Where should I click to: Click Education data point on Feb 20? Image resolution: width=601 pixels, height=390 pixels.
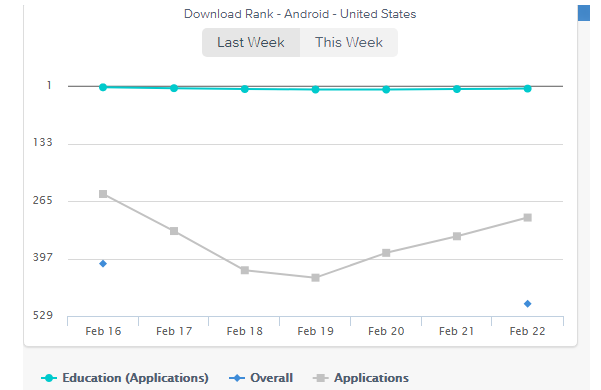click(386, 89)
